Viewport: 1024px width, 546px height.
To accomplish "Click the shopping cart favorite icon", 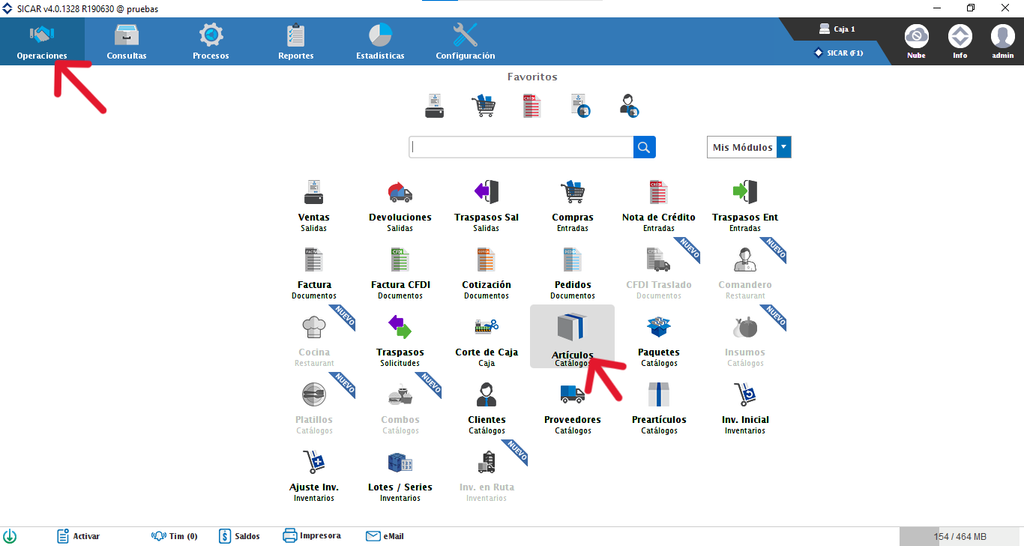I will (483, 106).
